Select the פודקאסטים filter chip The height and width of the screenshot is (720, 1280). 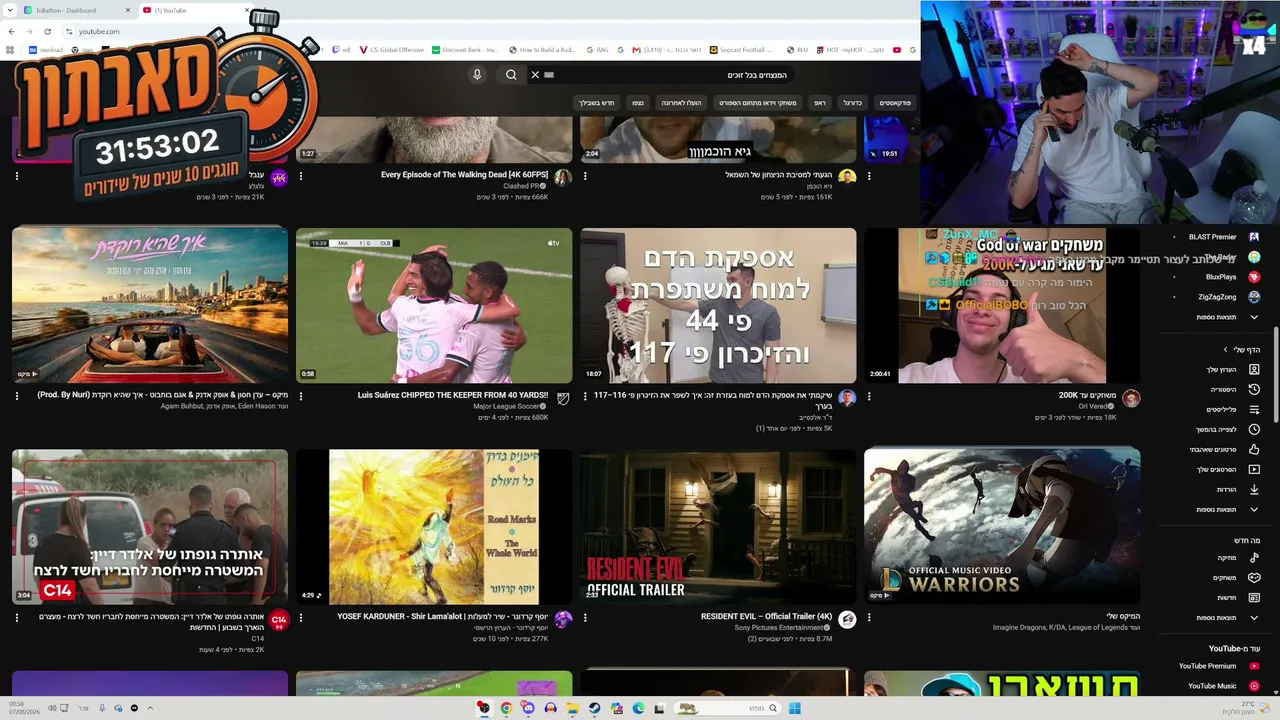coord(895,103)
